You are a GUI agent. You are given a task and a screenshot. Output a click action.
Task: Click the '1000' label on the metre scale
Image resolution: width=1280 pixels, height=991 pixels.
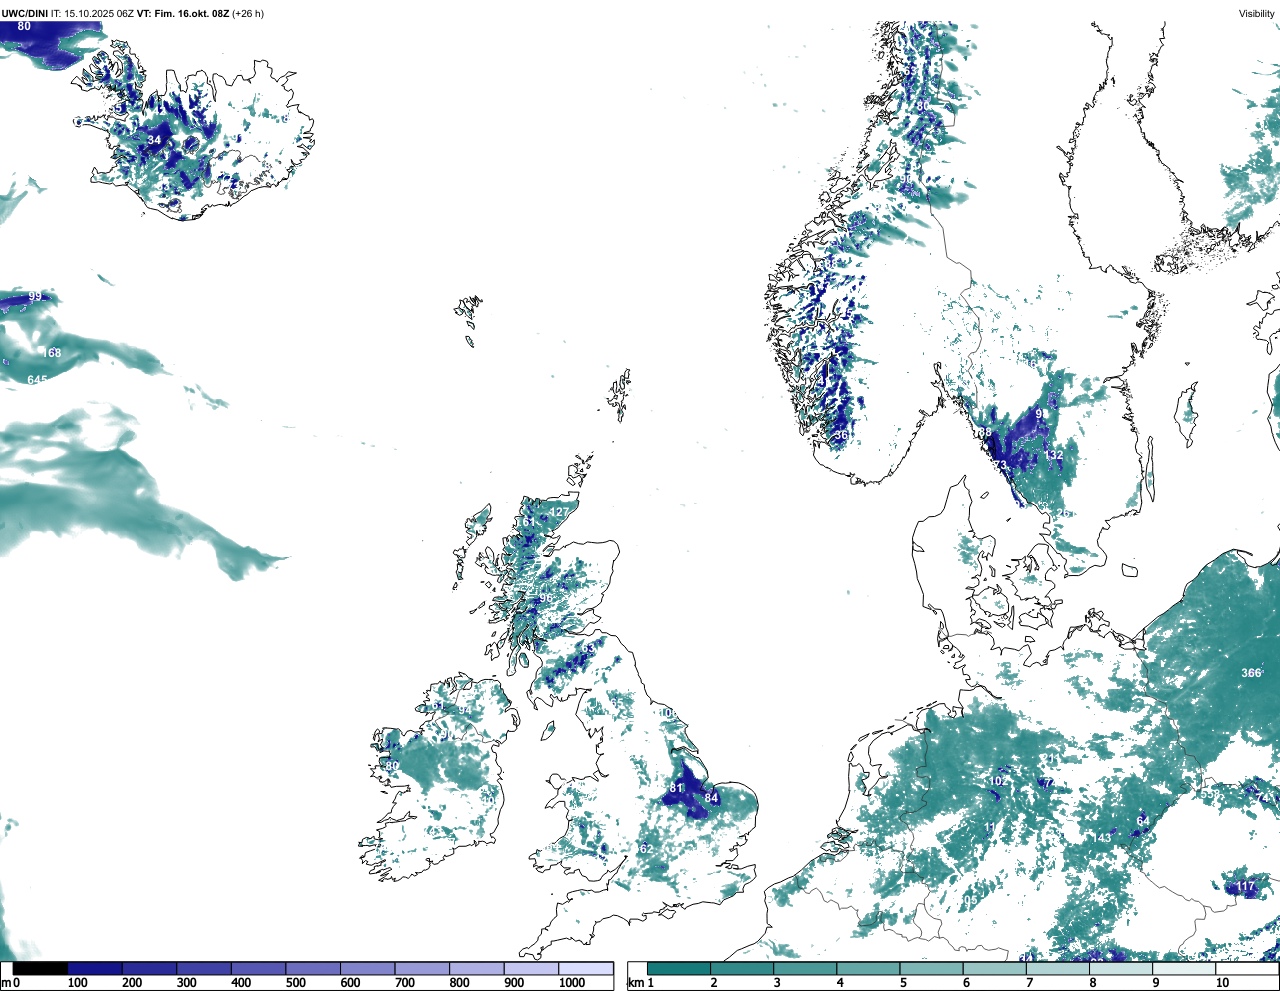tap(572, 983)
